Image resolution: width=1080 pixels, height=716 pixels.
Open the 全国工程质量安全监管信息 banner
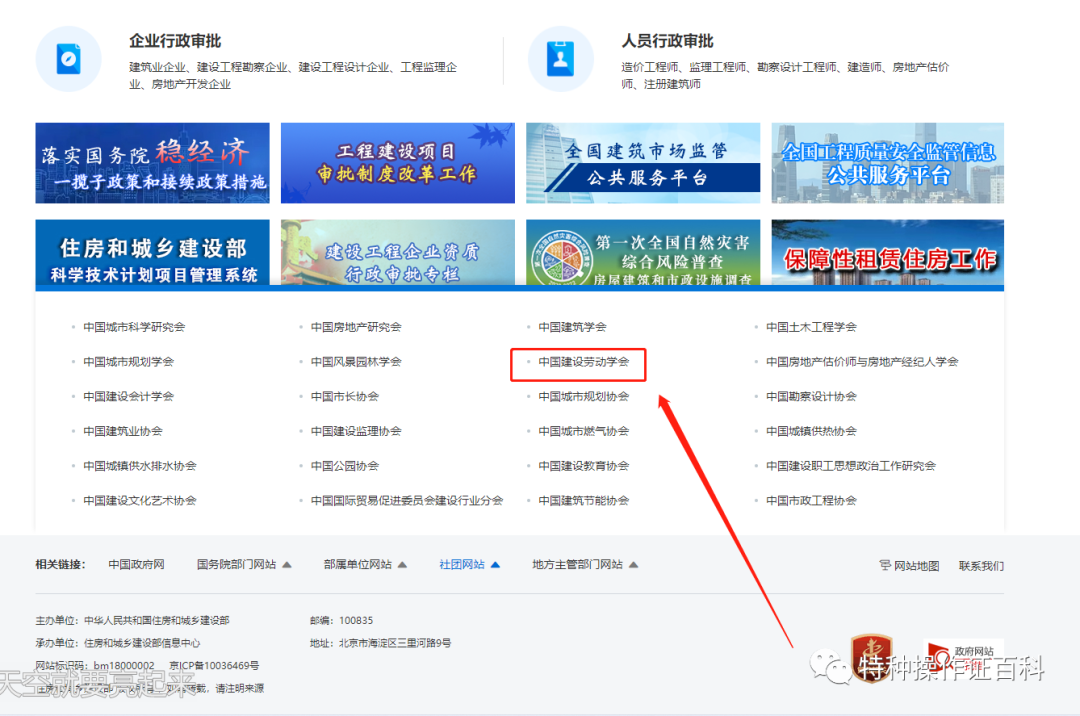pos(888,163)
